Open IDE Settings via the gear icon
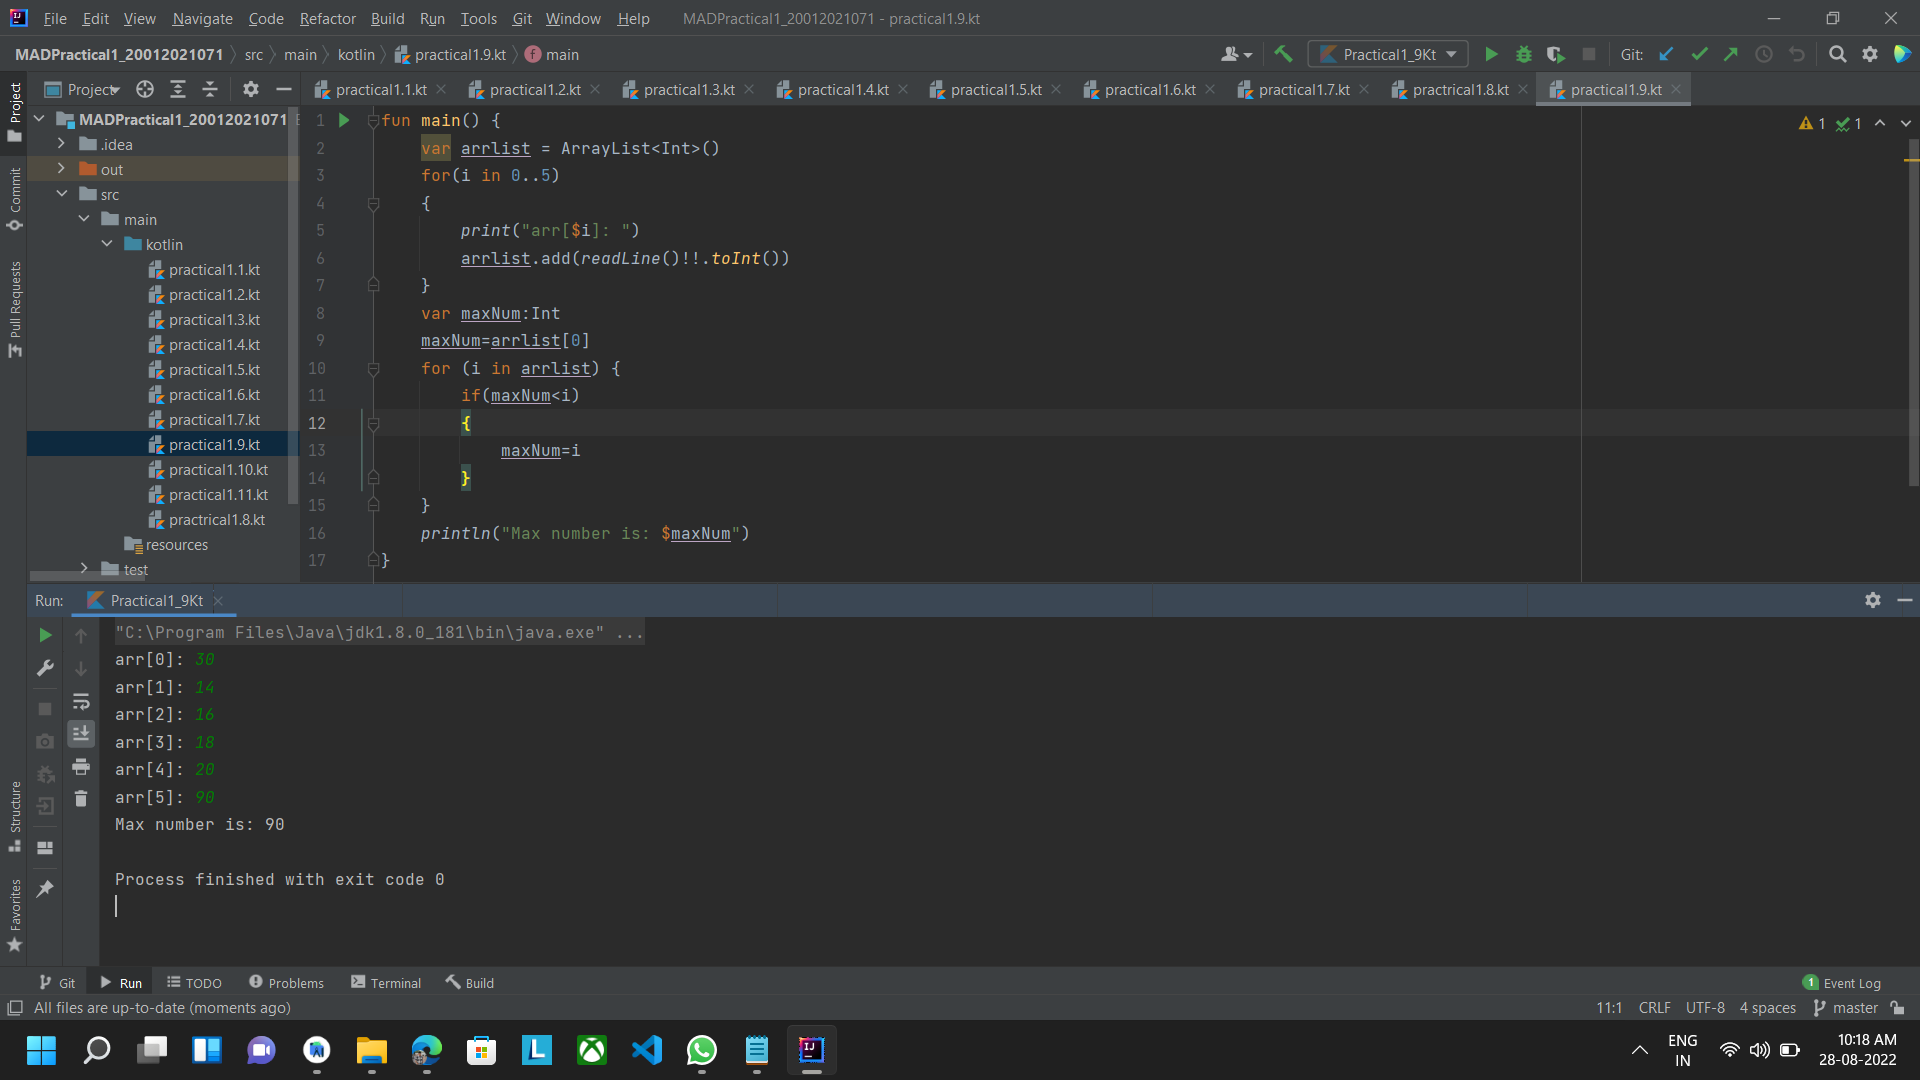 1870,54
